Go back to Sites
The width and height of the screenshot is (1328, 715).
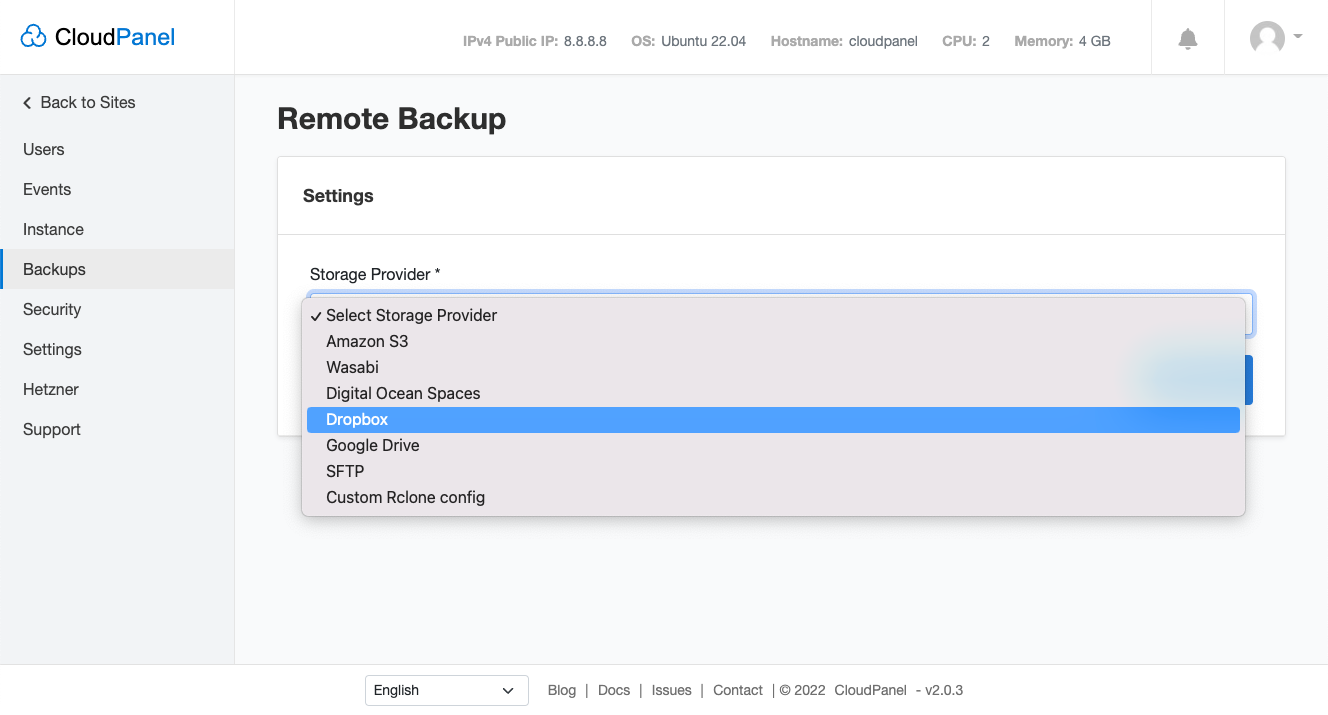(x=79, y=102)
